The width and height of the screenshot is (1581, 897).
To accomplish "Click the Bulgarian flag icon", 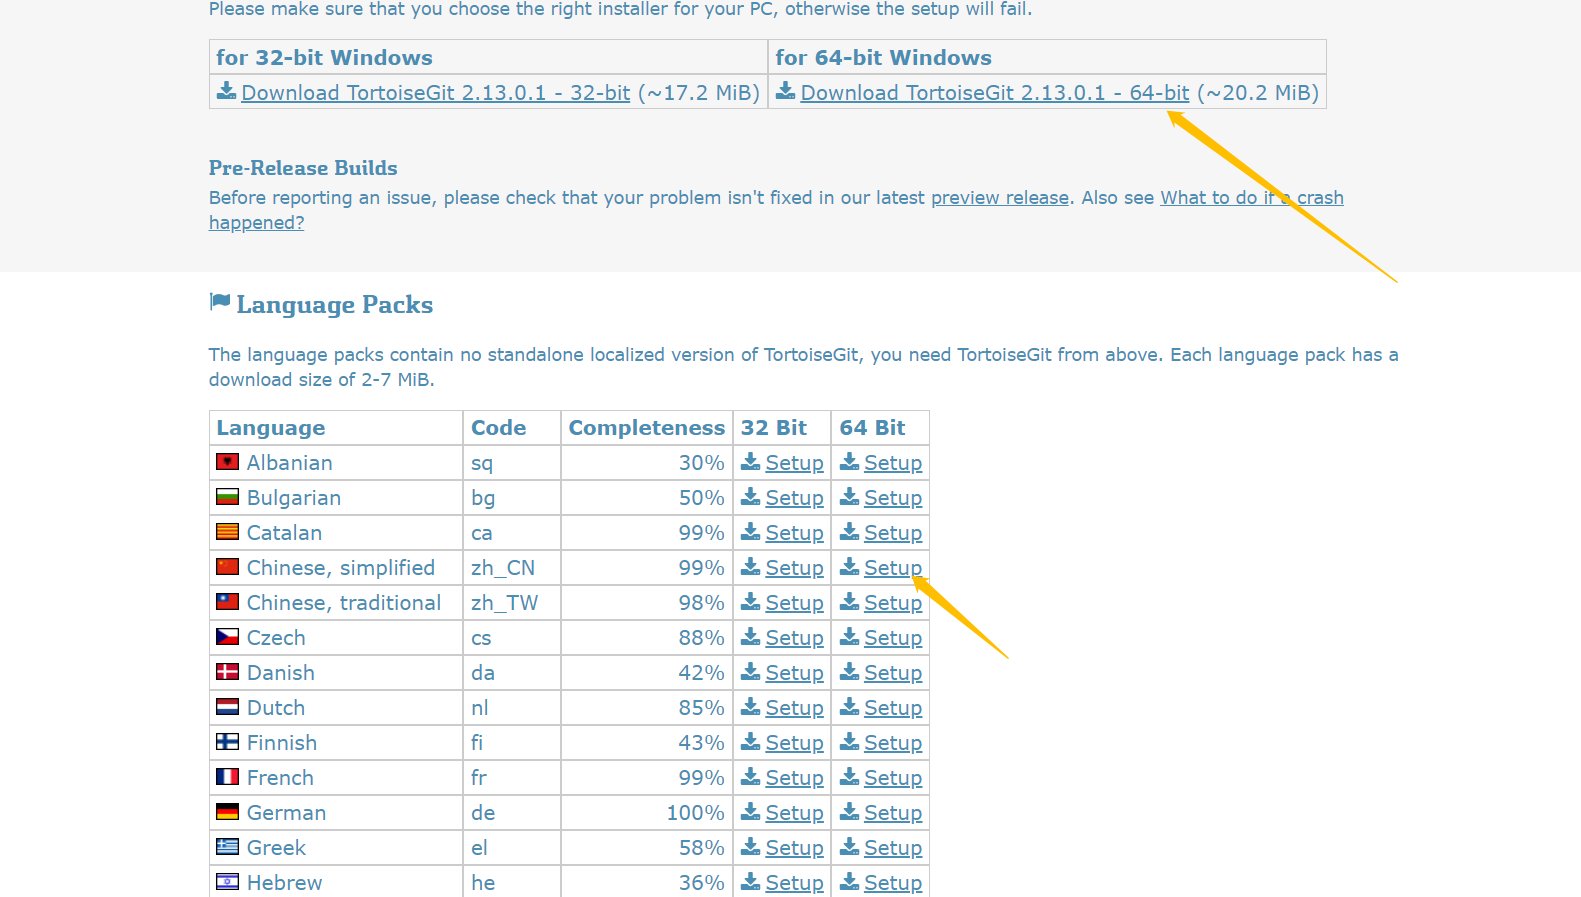I will pyautogui.click(x=228, y=497).
